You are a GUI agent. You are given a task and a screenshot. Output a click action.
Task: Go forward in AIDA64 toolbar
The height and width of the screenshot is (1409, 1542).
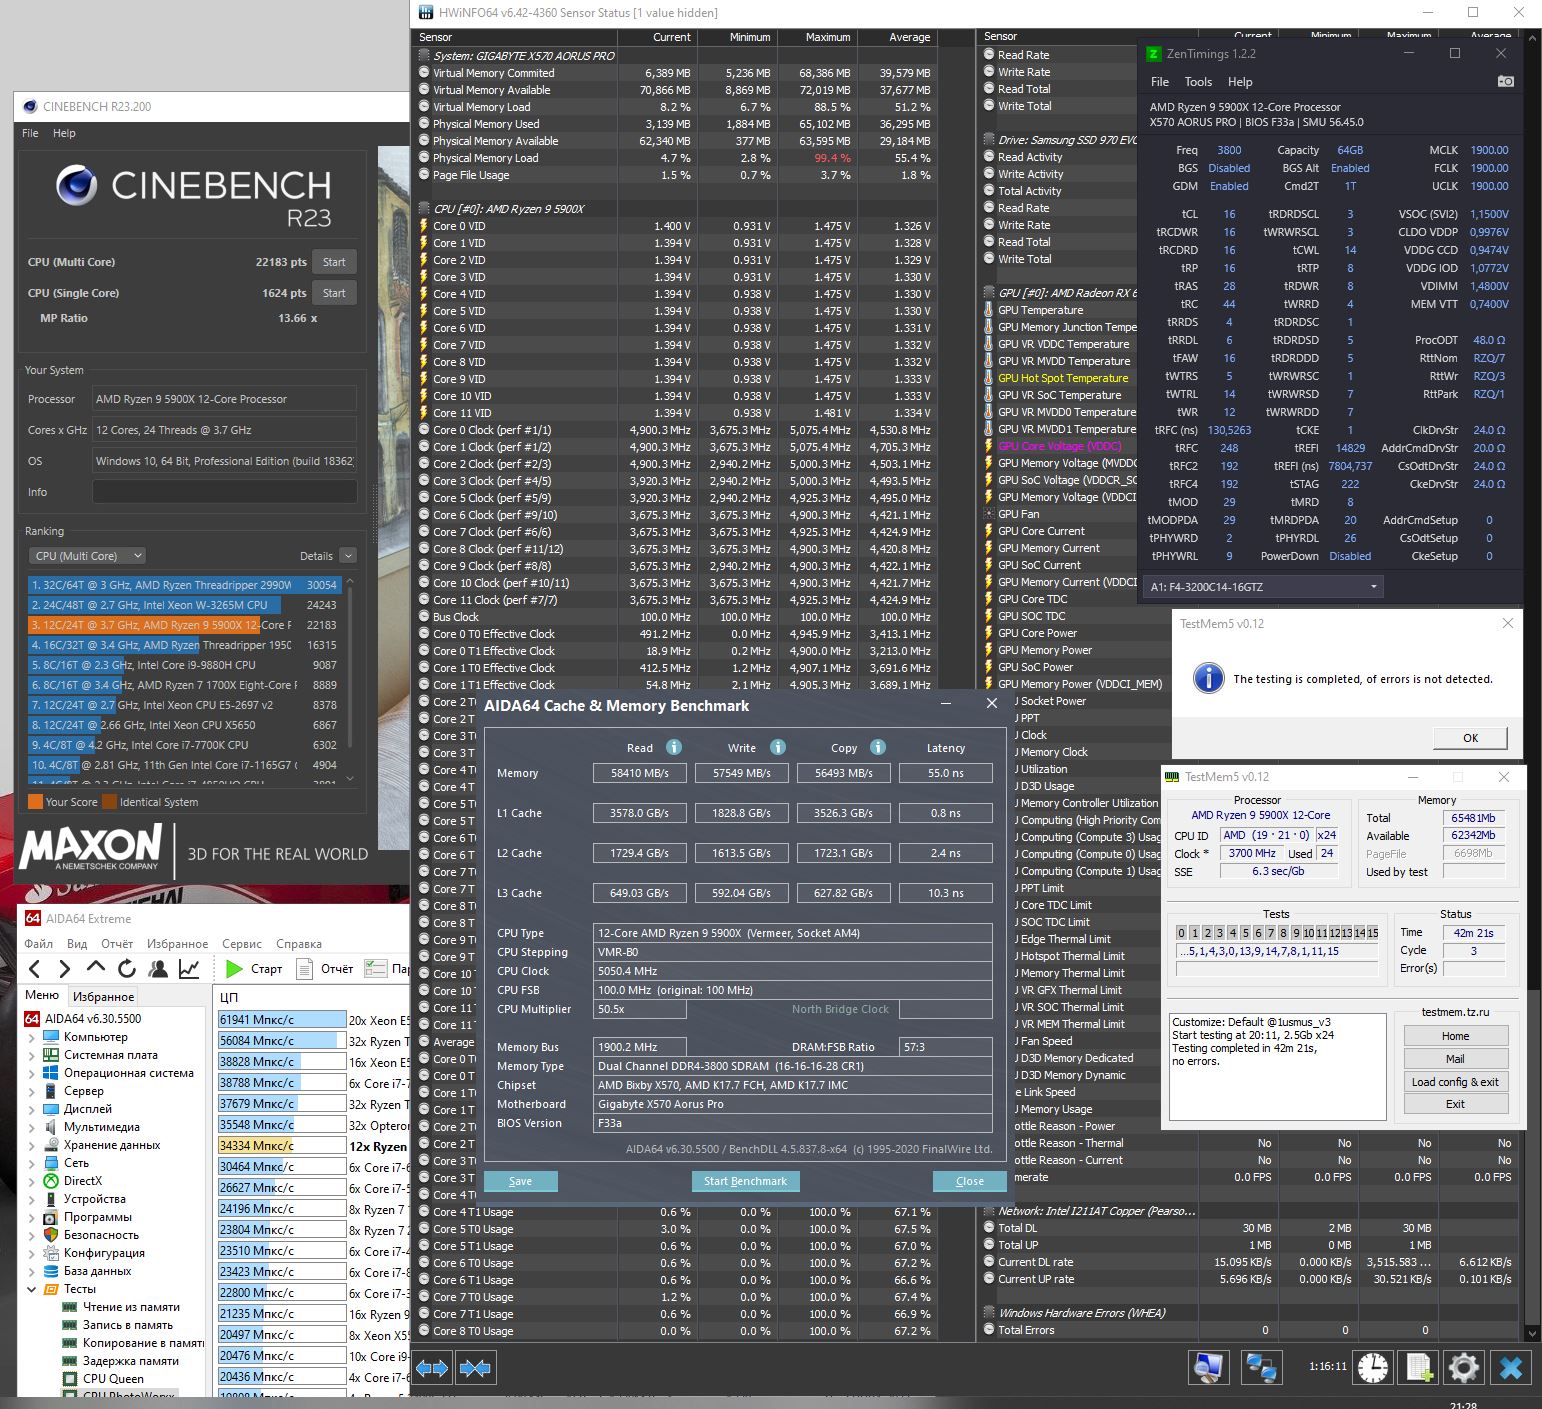pos(65,968)
